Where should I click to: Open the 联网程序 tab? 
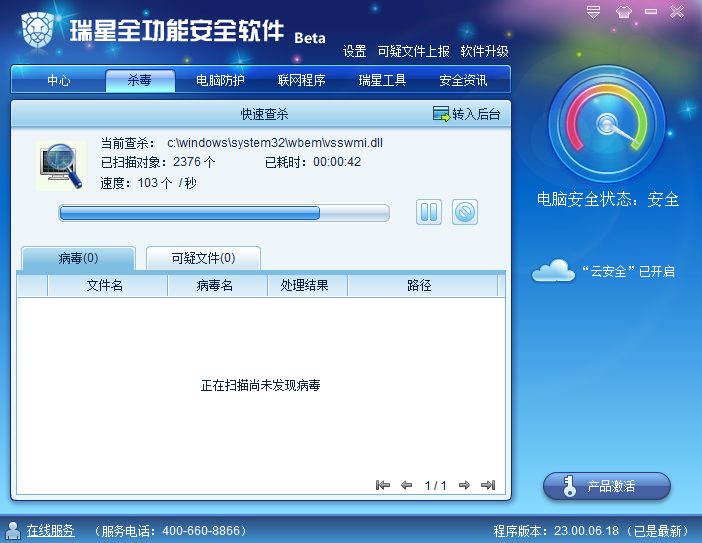pyautogui.click(x=301, y=80)
